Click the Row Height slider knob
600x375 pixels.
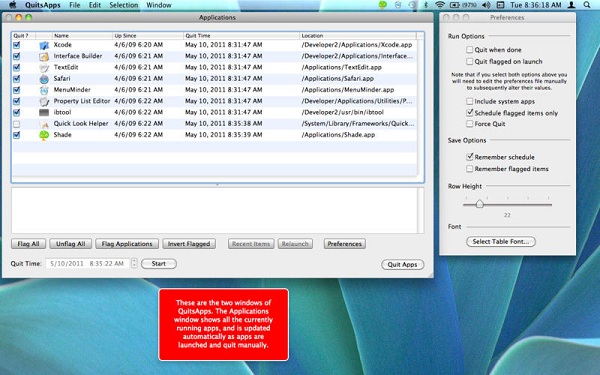coord(479,204)
